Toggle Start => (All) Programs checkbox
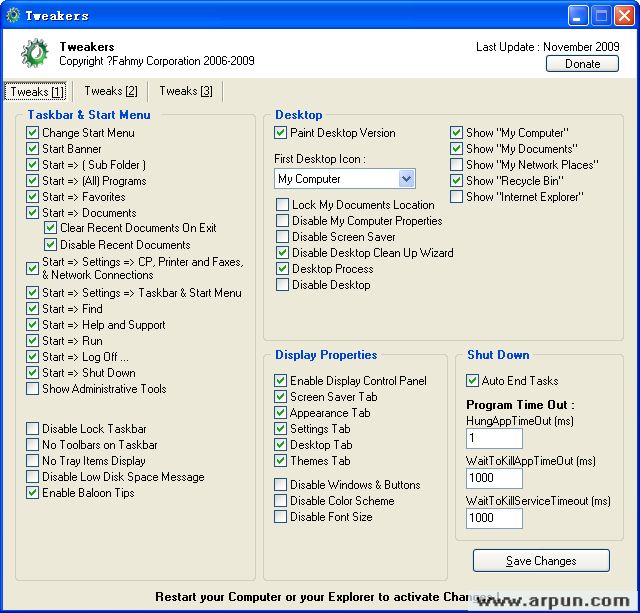The height and width of the screenshot is (613, 640). pyautogui.click(x=32, y=180)
